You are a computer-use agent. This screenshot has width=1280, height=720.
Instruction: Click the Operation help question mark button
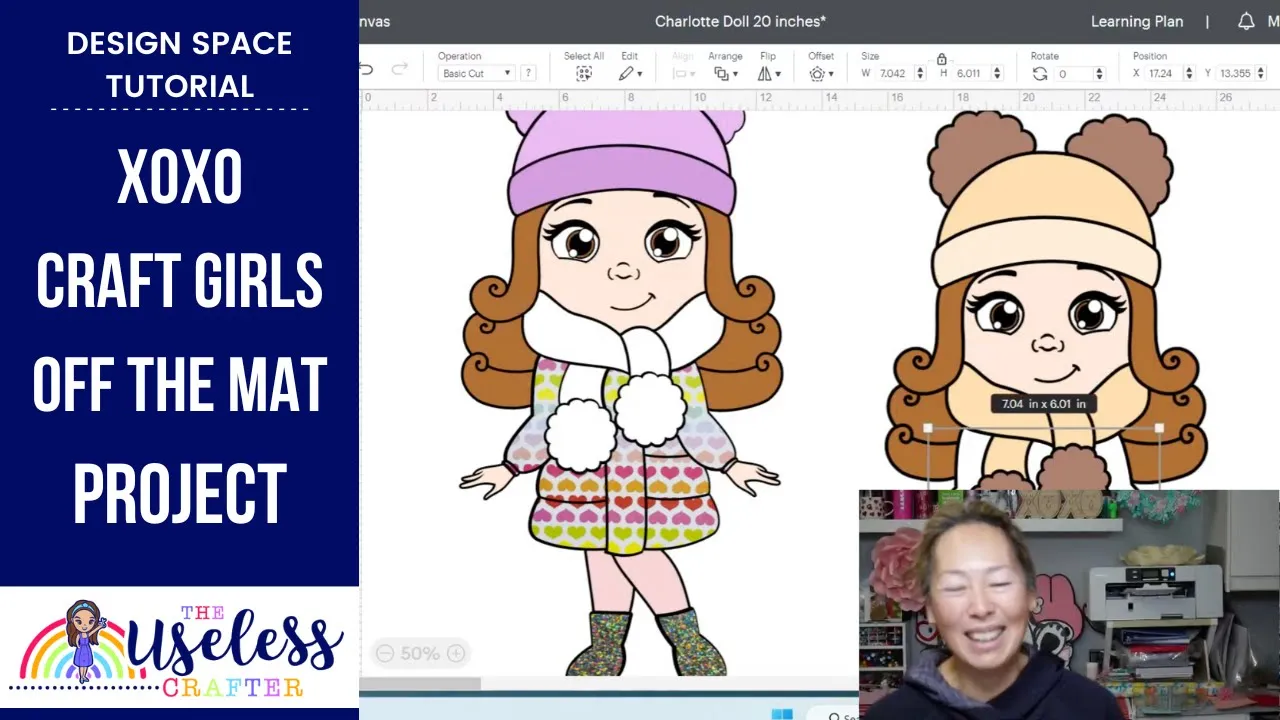tap(528, 73)
